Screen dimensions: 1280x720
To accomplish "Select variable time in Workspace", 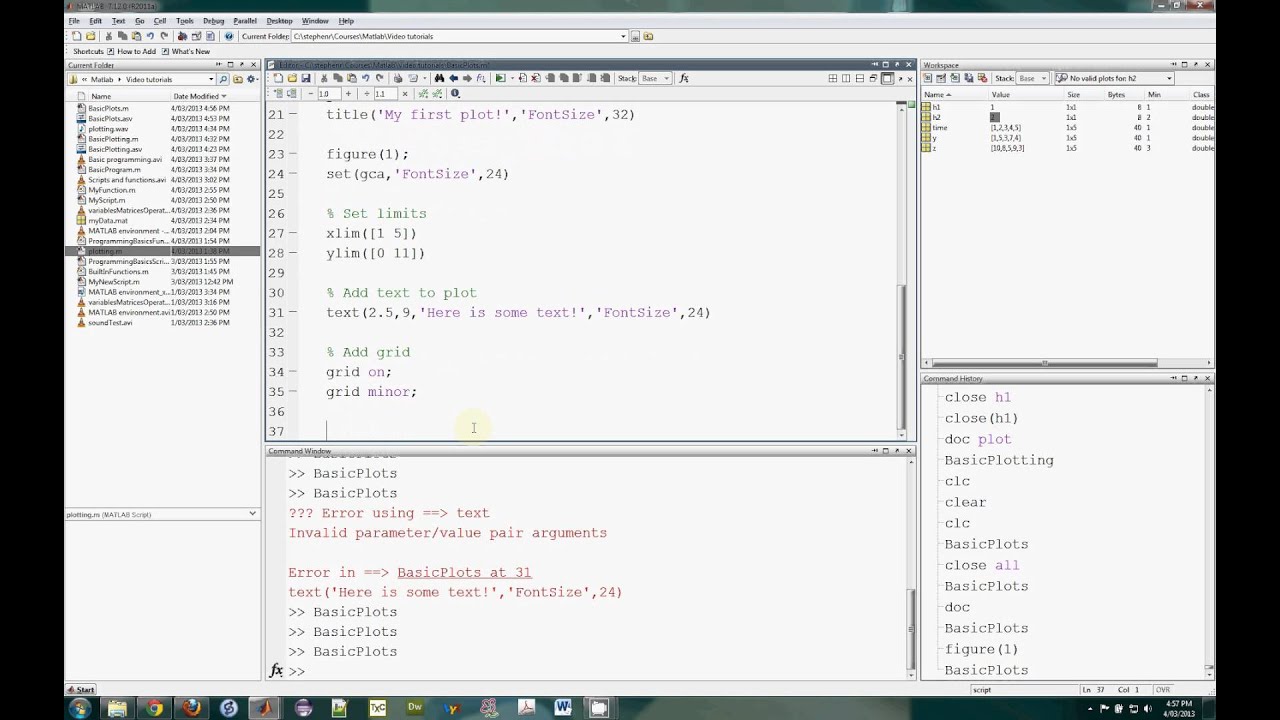I will (939, 128).
